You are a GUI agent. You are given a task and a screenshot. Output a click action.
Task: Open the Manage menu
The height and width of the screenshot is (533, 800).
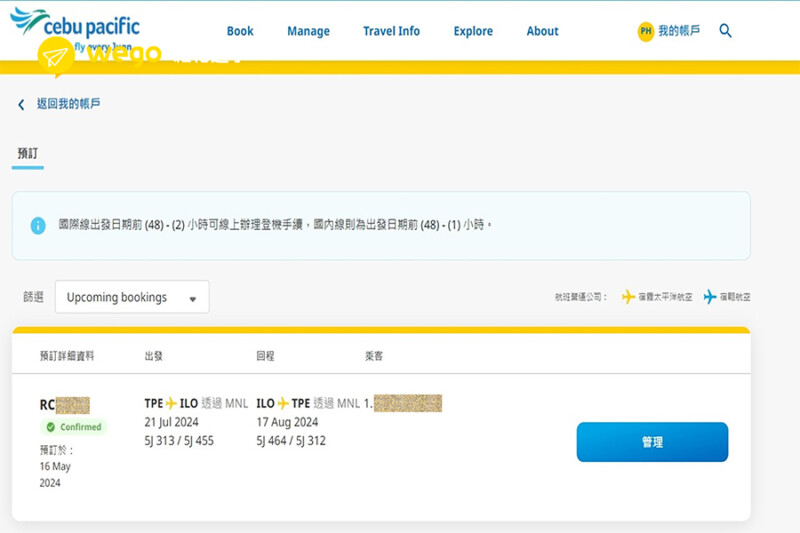pos(308,31)
